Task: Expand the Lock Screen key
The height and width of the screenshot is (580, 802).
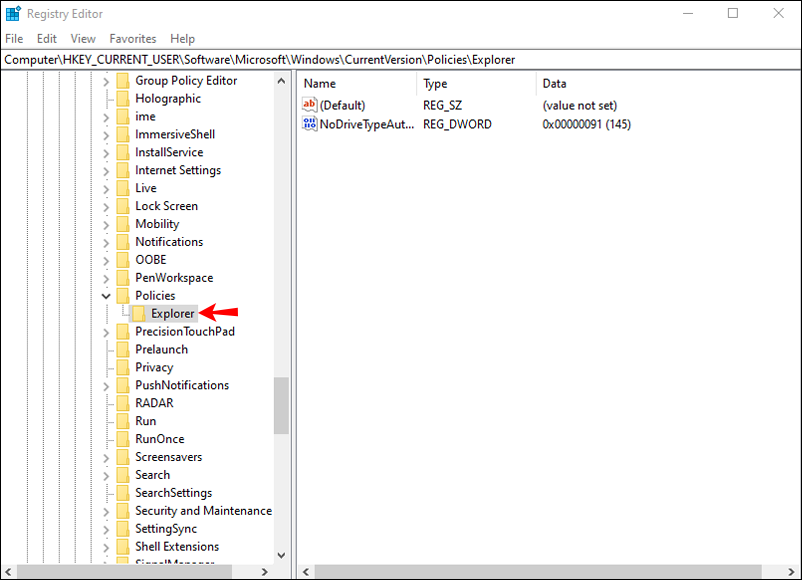Action: [x=106, y=207]
